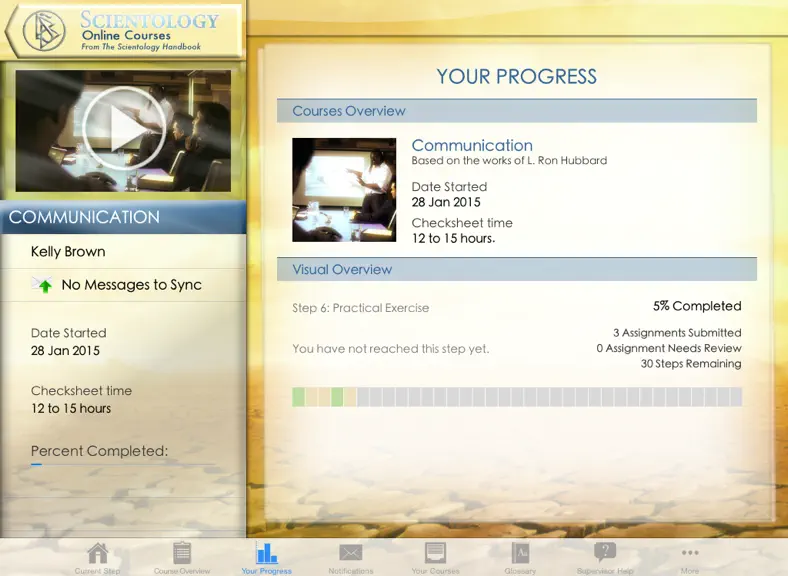Viewport: 788px width, 576px height.
Task: Play the Communication course video
Action: [x=123, y=128]
